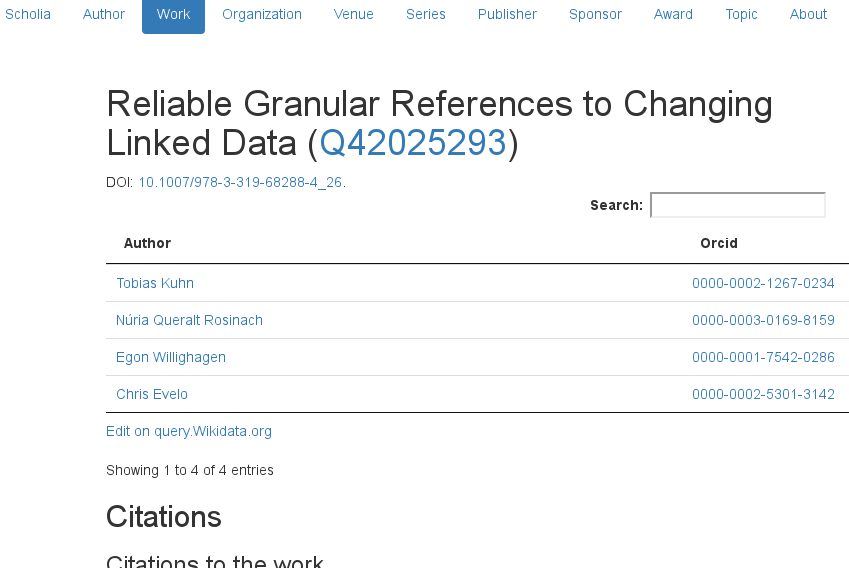The height and width of the screenshot is (568, 849).
Task: Open the Topic tab
Action: 741,14
